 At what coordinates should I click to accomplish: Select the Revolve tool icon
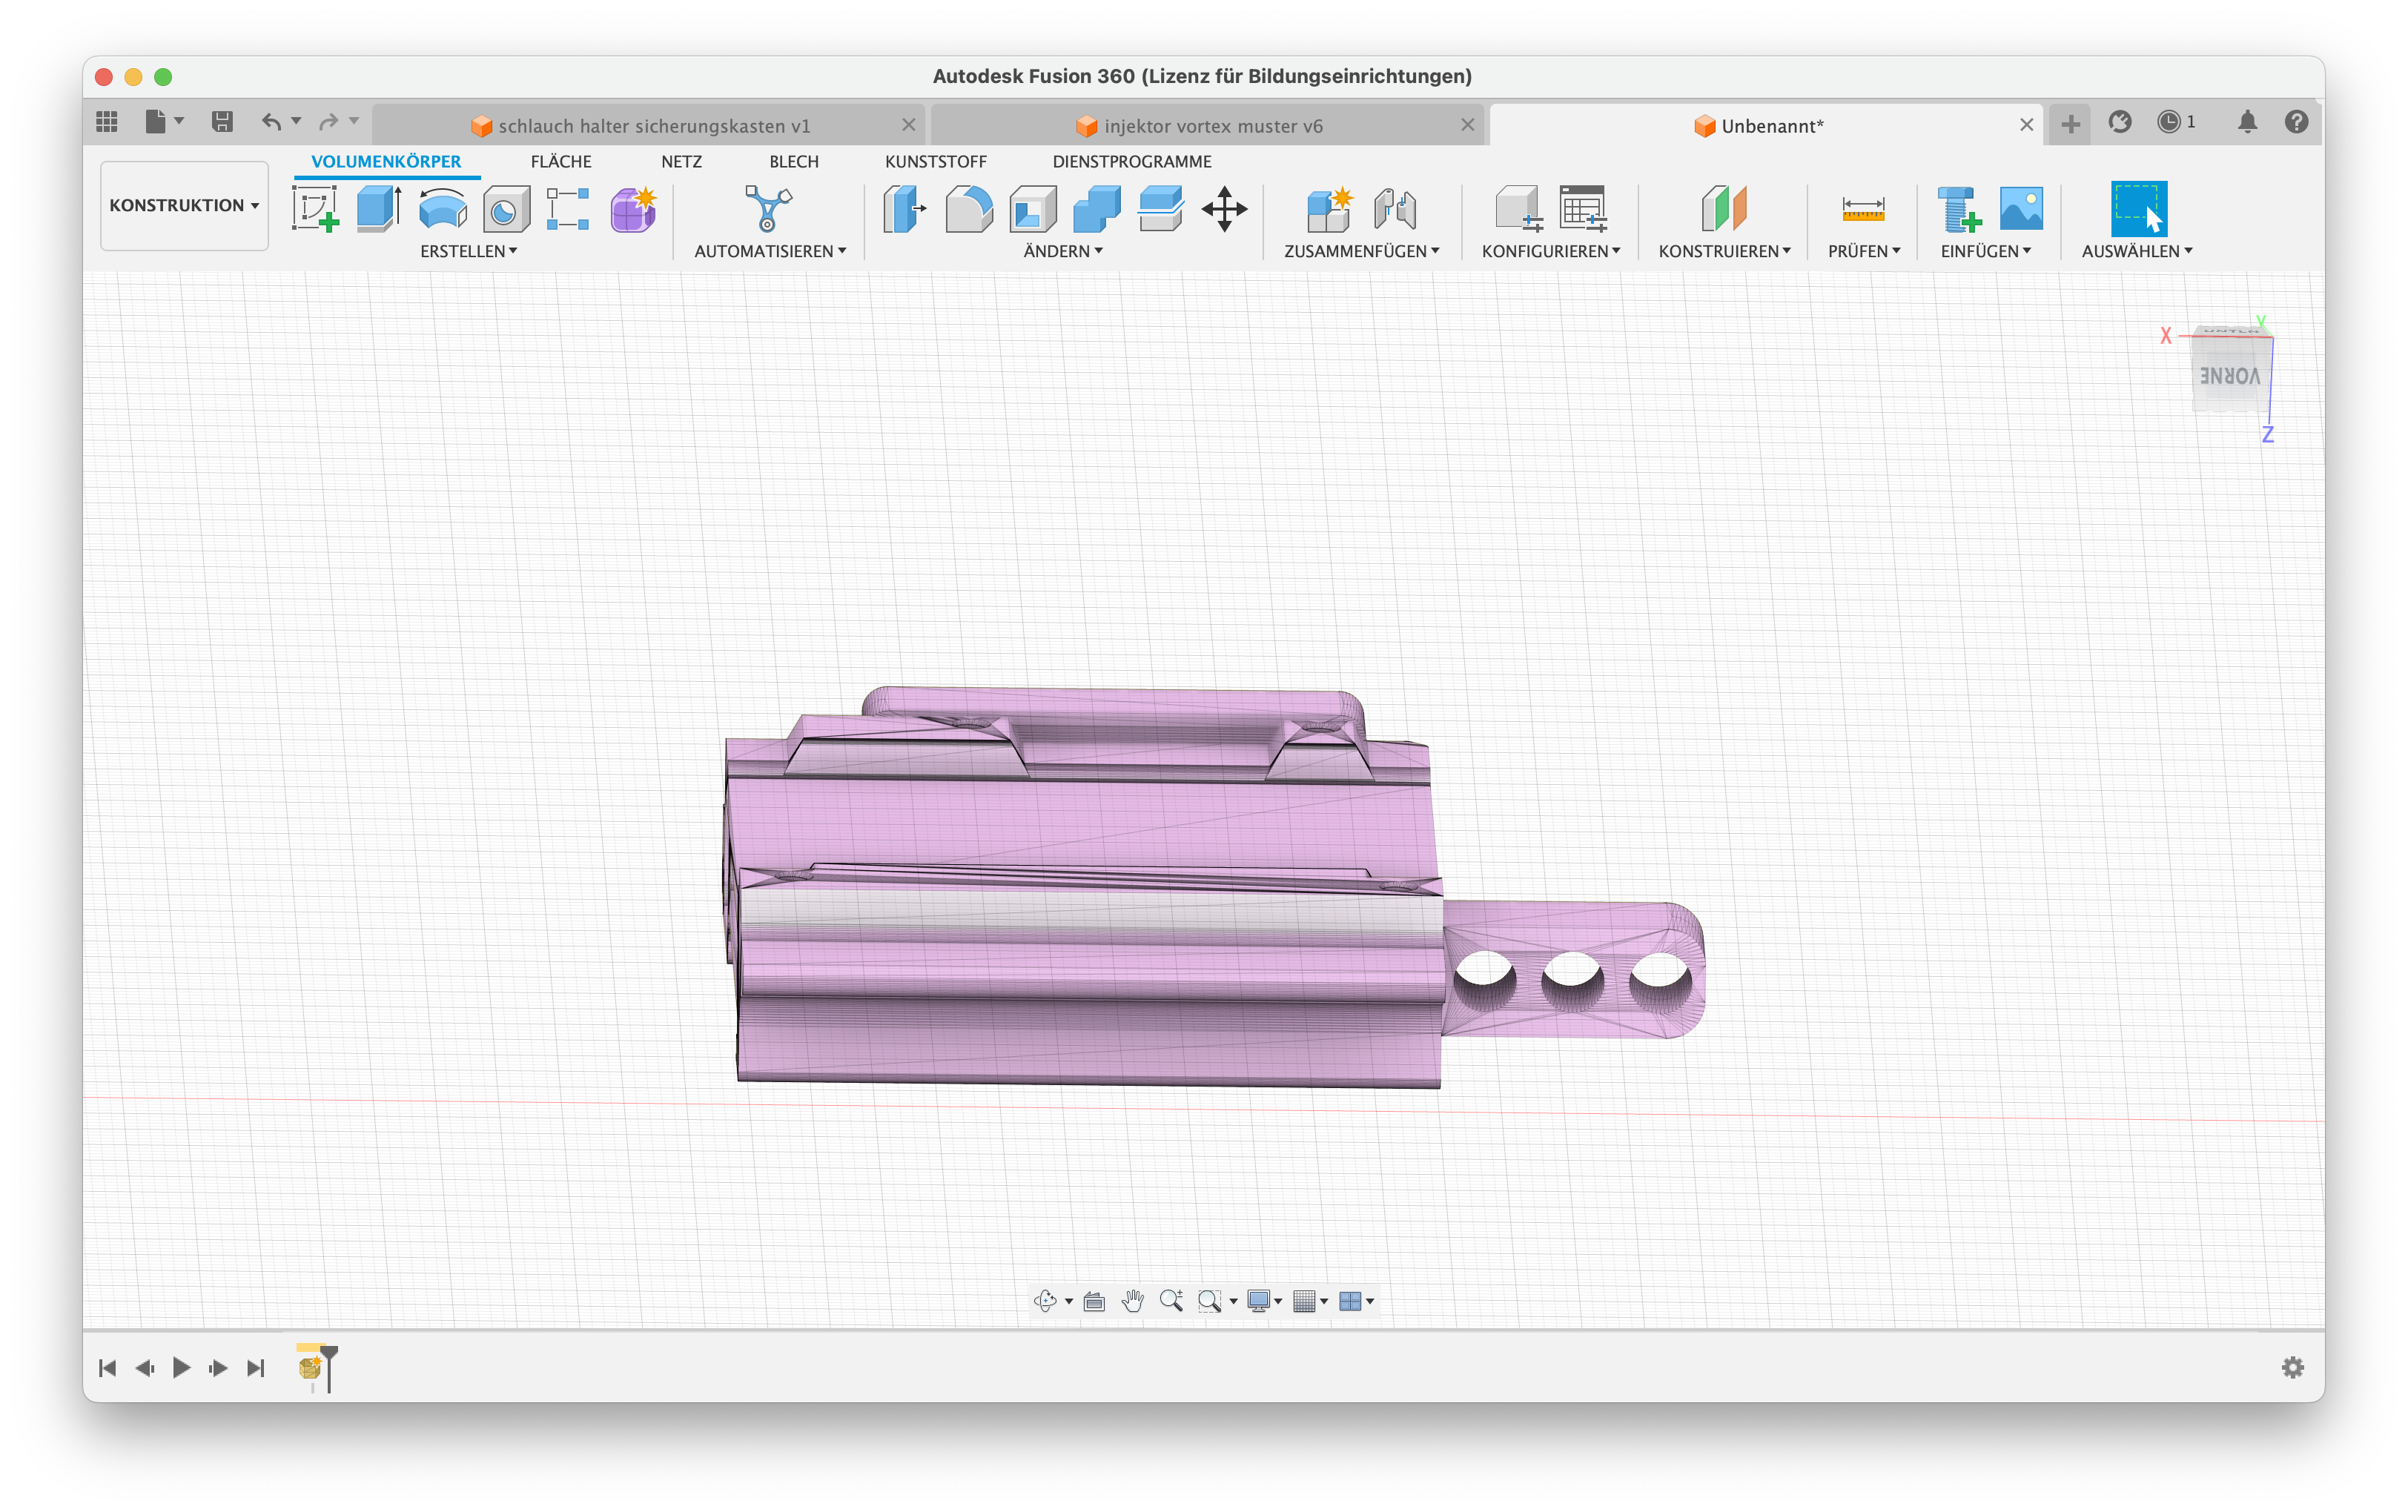(x=442, y=209)
